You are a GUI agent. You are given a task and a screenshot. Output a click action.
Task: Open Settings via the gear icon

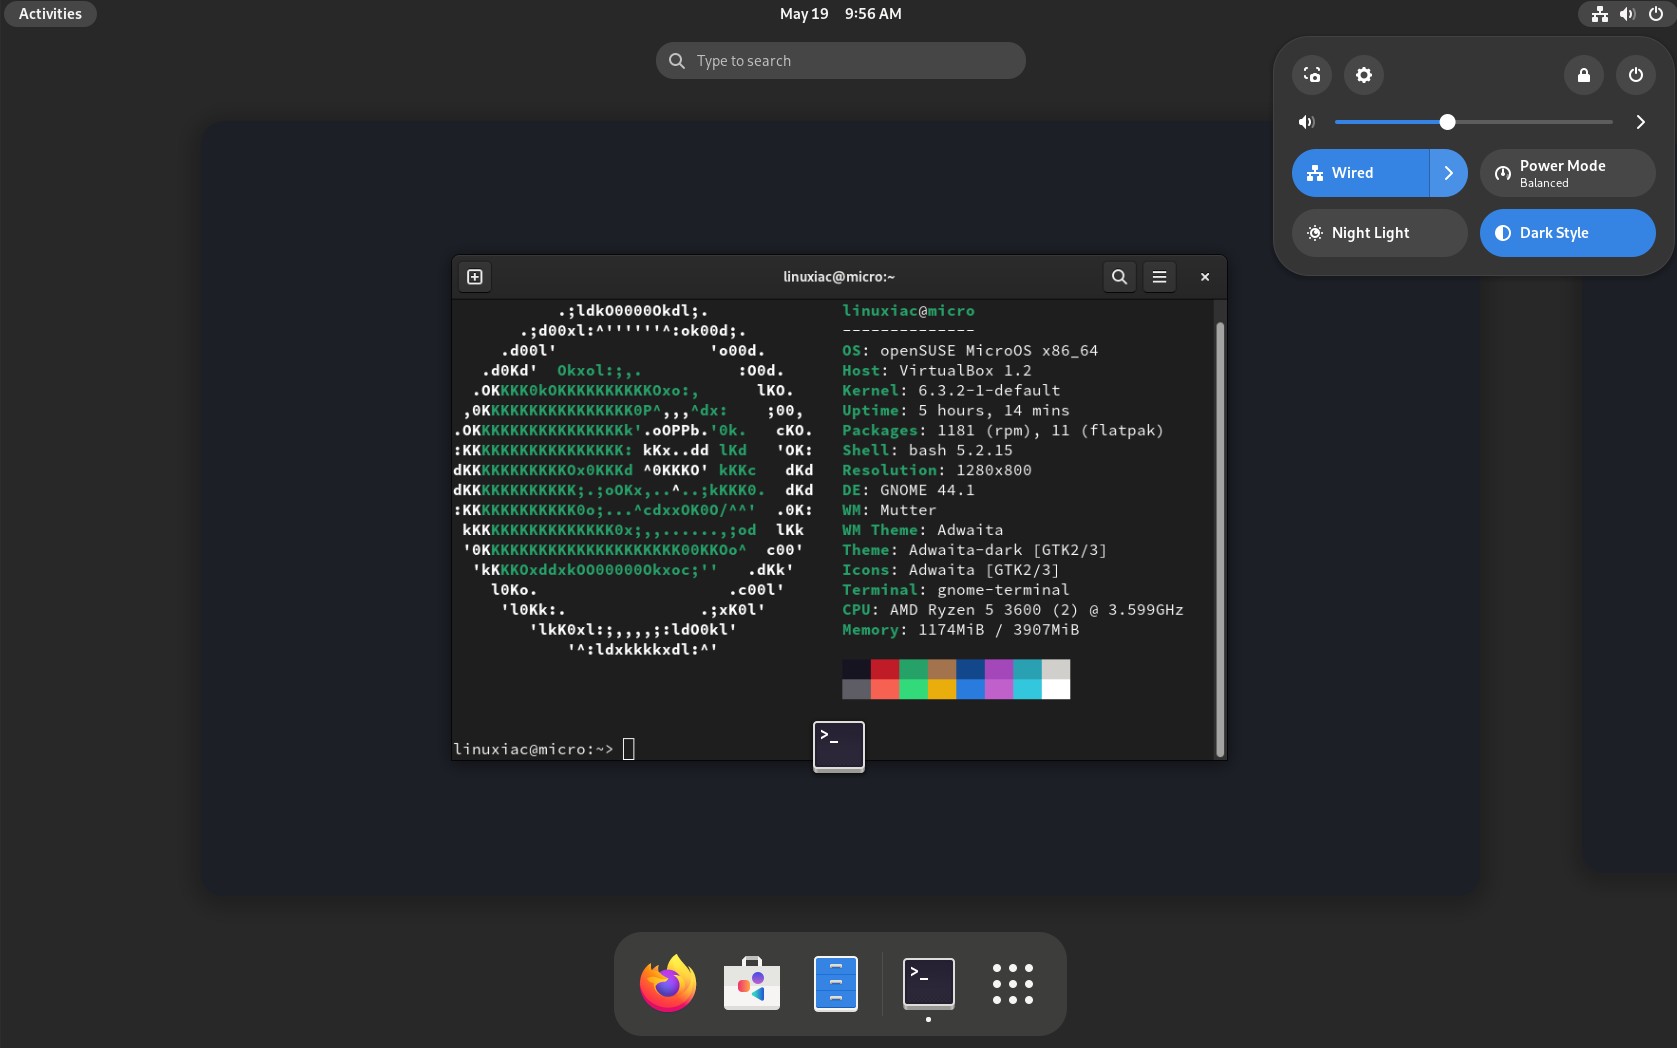pos(1364,75)
